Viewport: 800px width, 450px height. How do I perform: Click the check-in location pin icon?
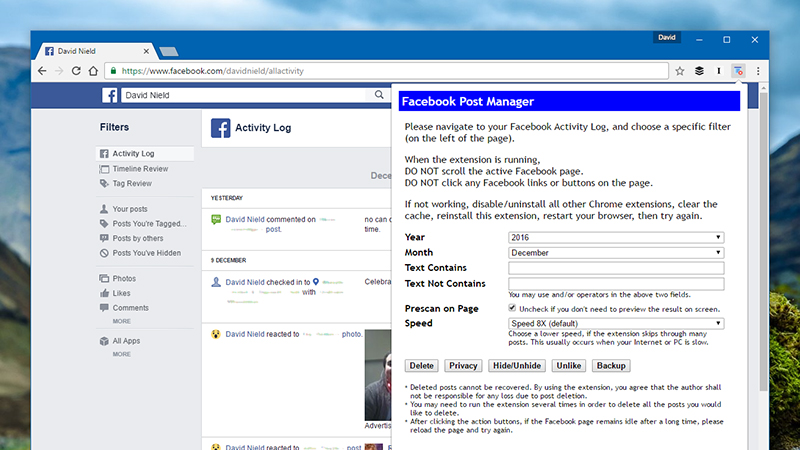(316, 282)
